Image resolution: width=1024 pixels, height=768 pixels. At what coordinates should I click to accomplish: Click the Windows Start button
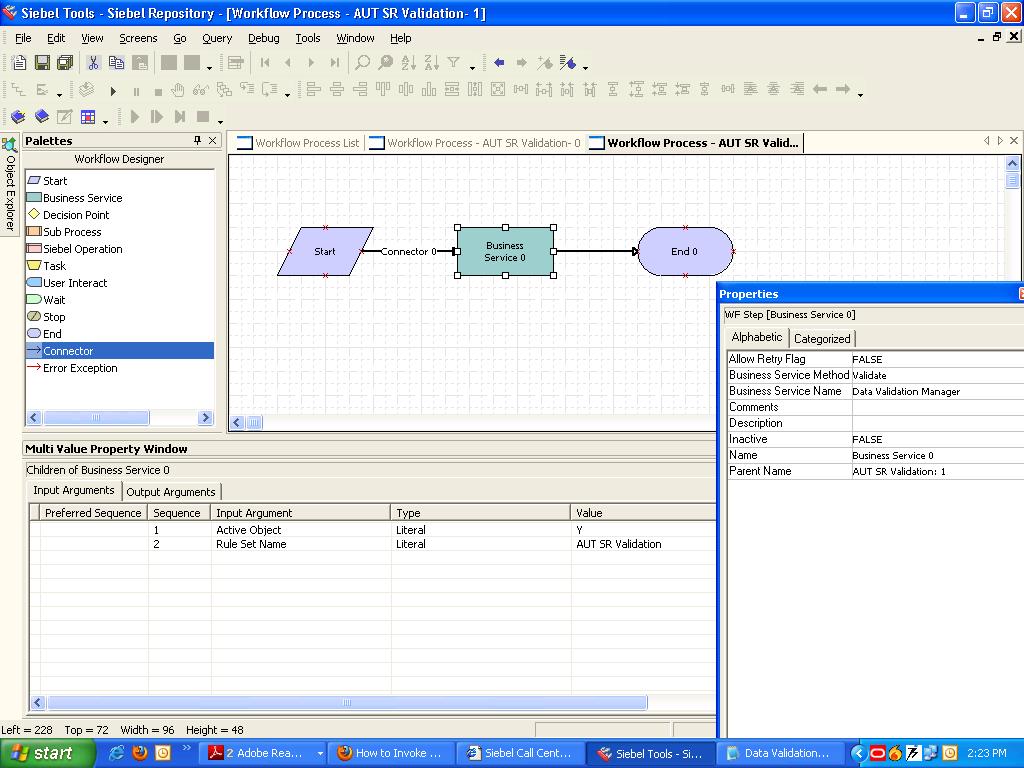(48, 753)
